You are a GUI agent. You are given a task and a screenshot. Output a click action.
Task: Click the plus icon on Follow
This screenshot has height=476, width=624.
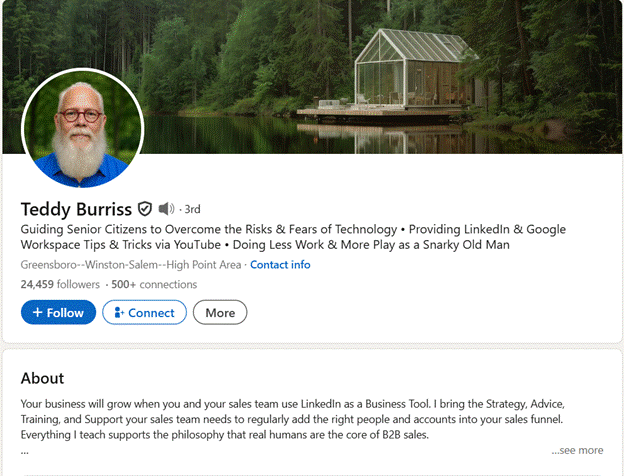click(x=37, y=312)
